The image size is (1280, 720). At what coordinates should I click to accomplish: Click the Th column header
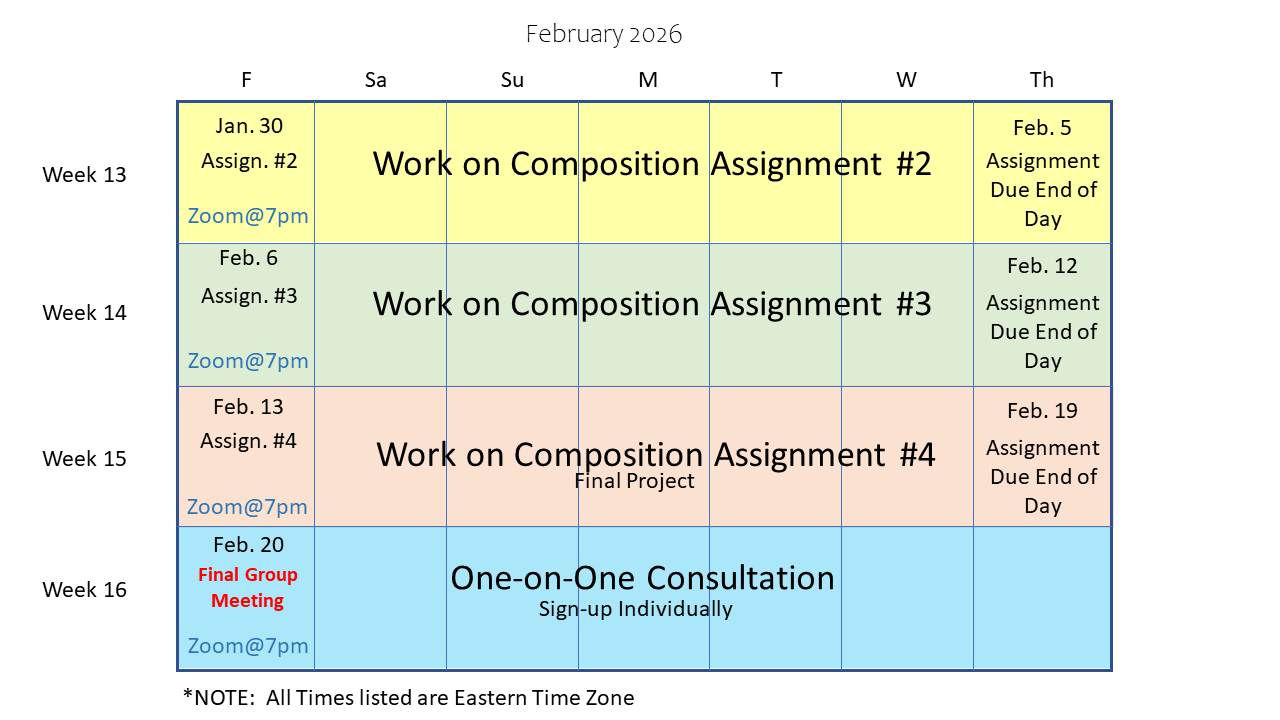tap(1042, 80)
